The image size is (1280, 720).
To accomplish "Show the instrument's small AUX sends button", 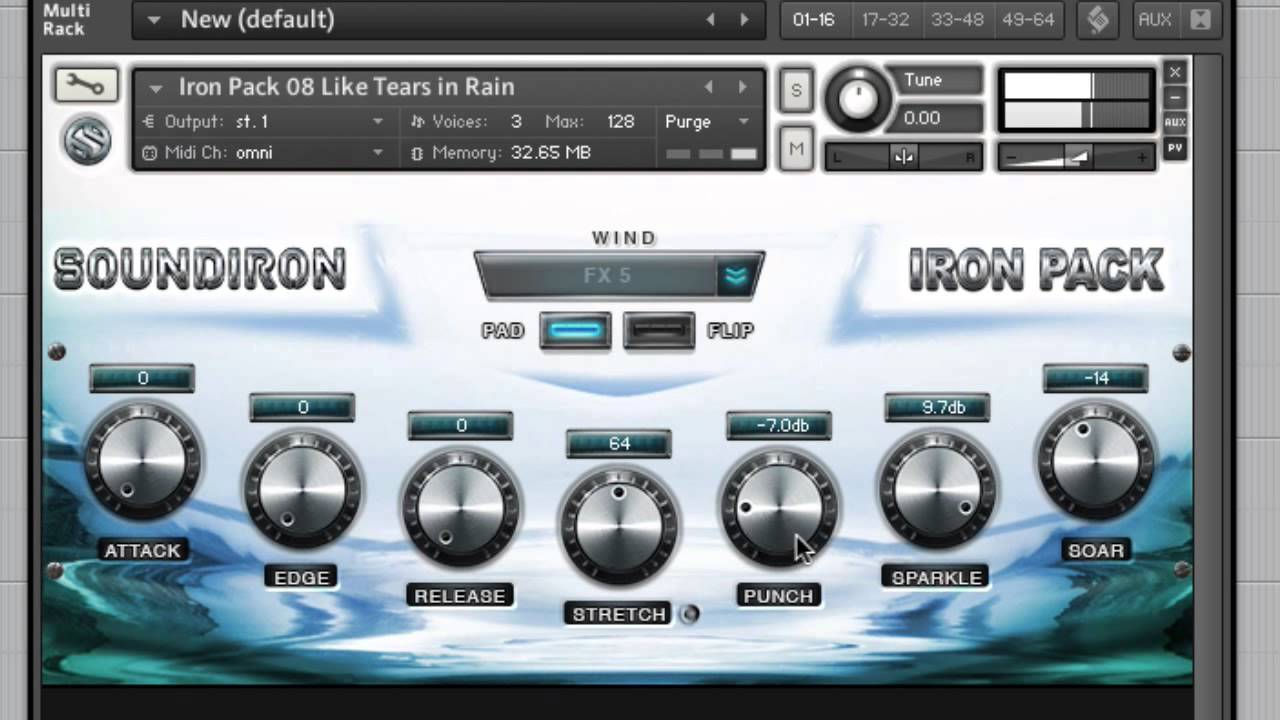I will (x=1175, y=123).
